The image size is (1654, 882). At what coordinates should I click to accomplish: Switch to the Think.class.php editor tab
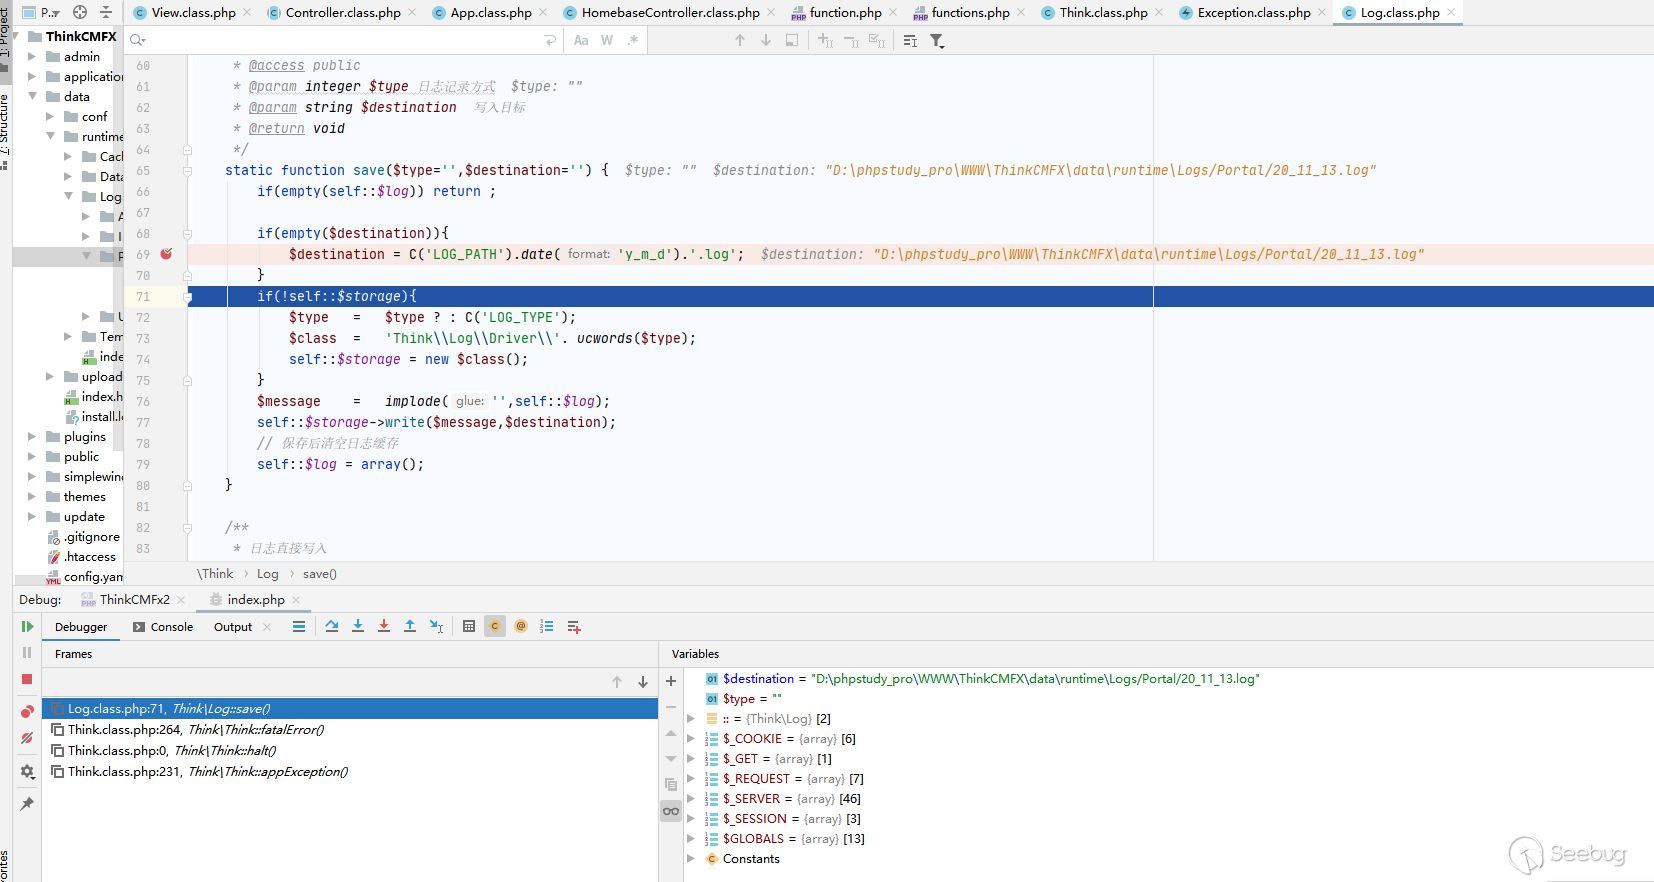(1102, 13)
